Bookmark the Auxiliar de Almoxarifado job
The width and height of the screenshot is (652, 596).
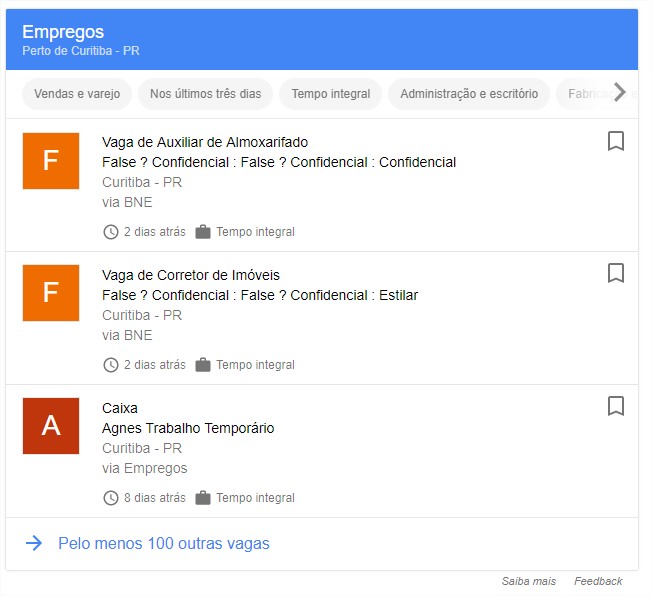[616, 141]
